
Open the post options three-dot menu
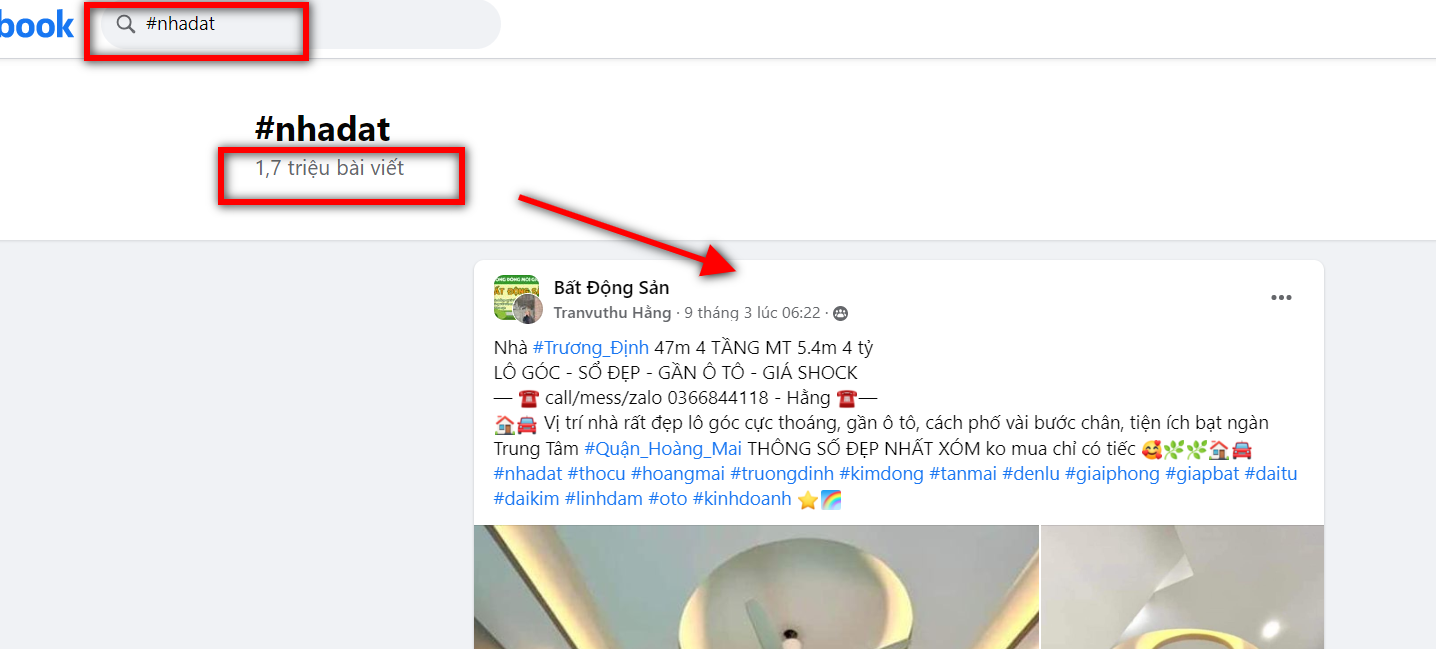click(x=1281, y=298)
